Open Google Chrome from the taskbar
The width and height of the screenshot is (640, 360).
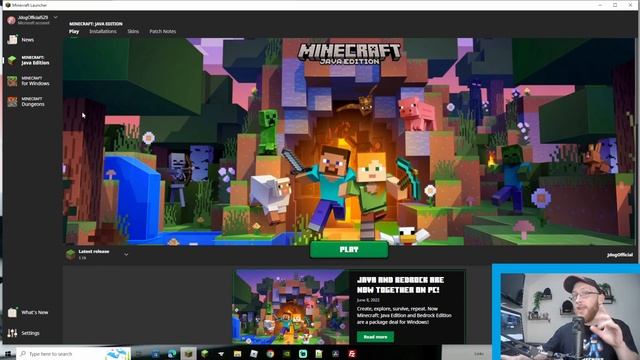pos(270,353)
